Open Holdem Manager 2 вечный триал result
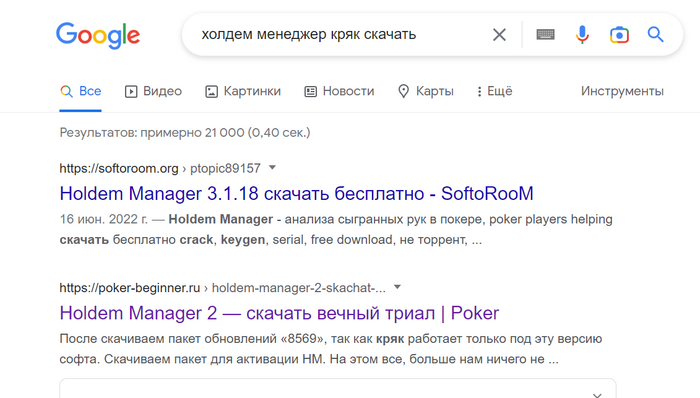700x398 pixels. (279, 313)
